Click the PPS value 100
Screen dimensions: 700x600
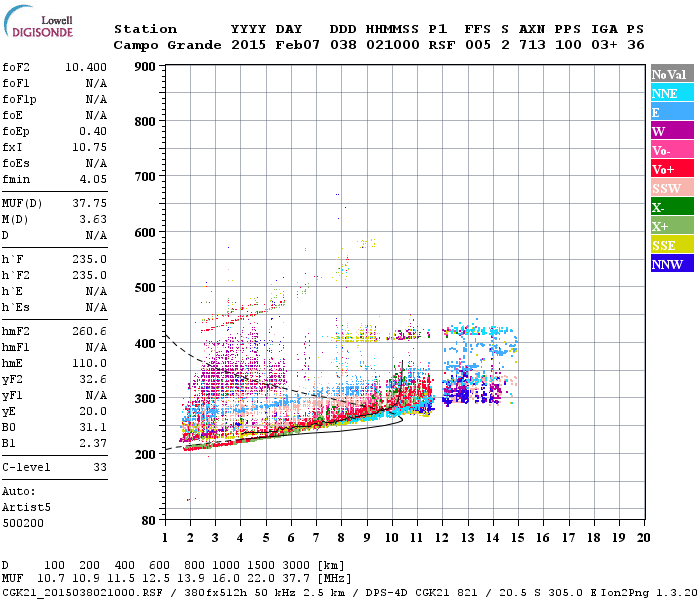[568, 45]
